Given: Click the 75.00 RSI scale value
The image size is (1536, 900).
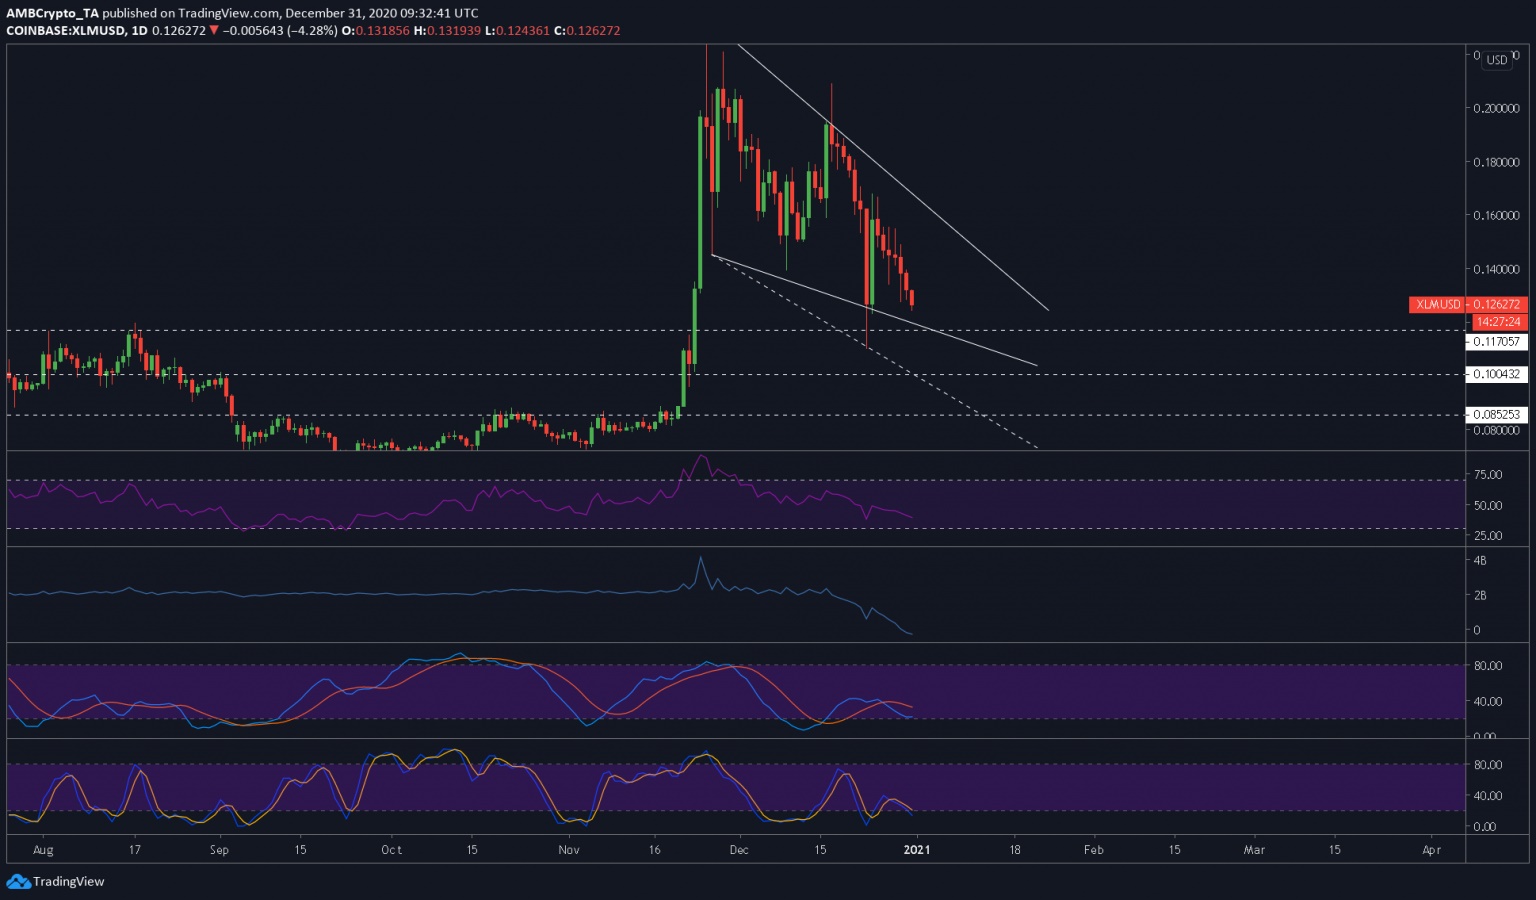Looking at the screenshot, I should (1488, 475).
